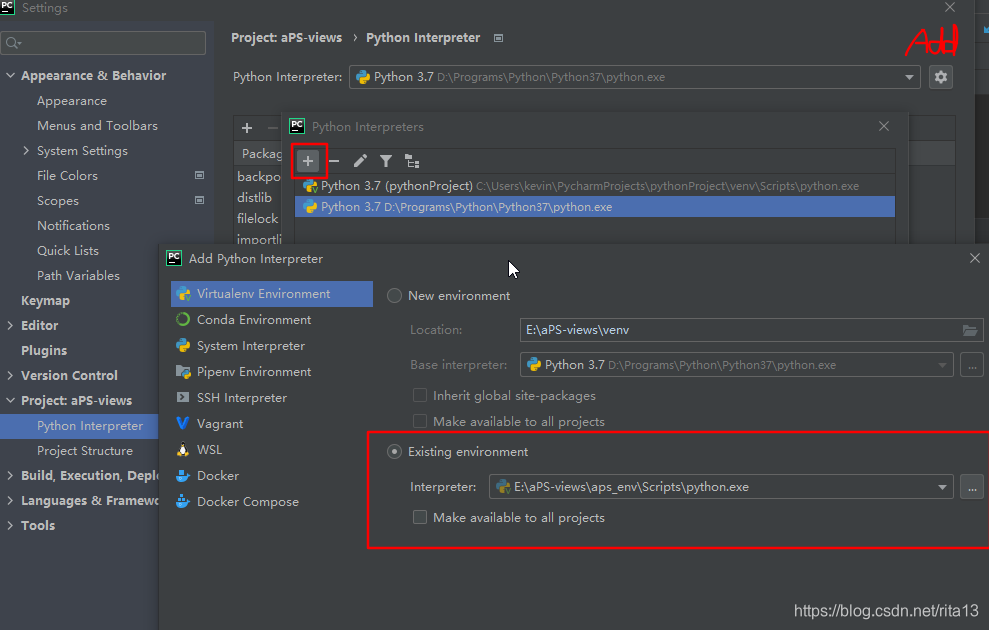Select the New environment radio button
989x630 pixels.
(x=394, y=295)
